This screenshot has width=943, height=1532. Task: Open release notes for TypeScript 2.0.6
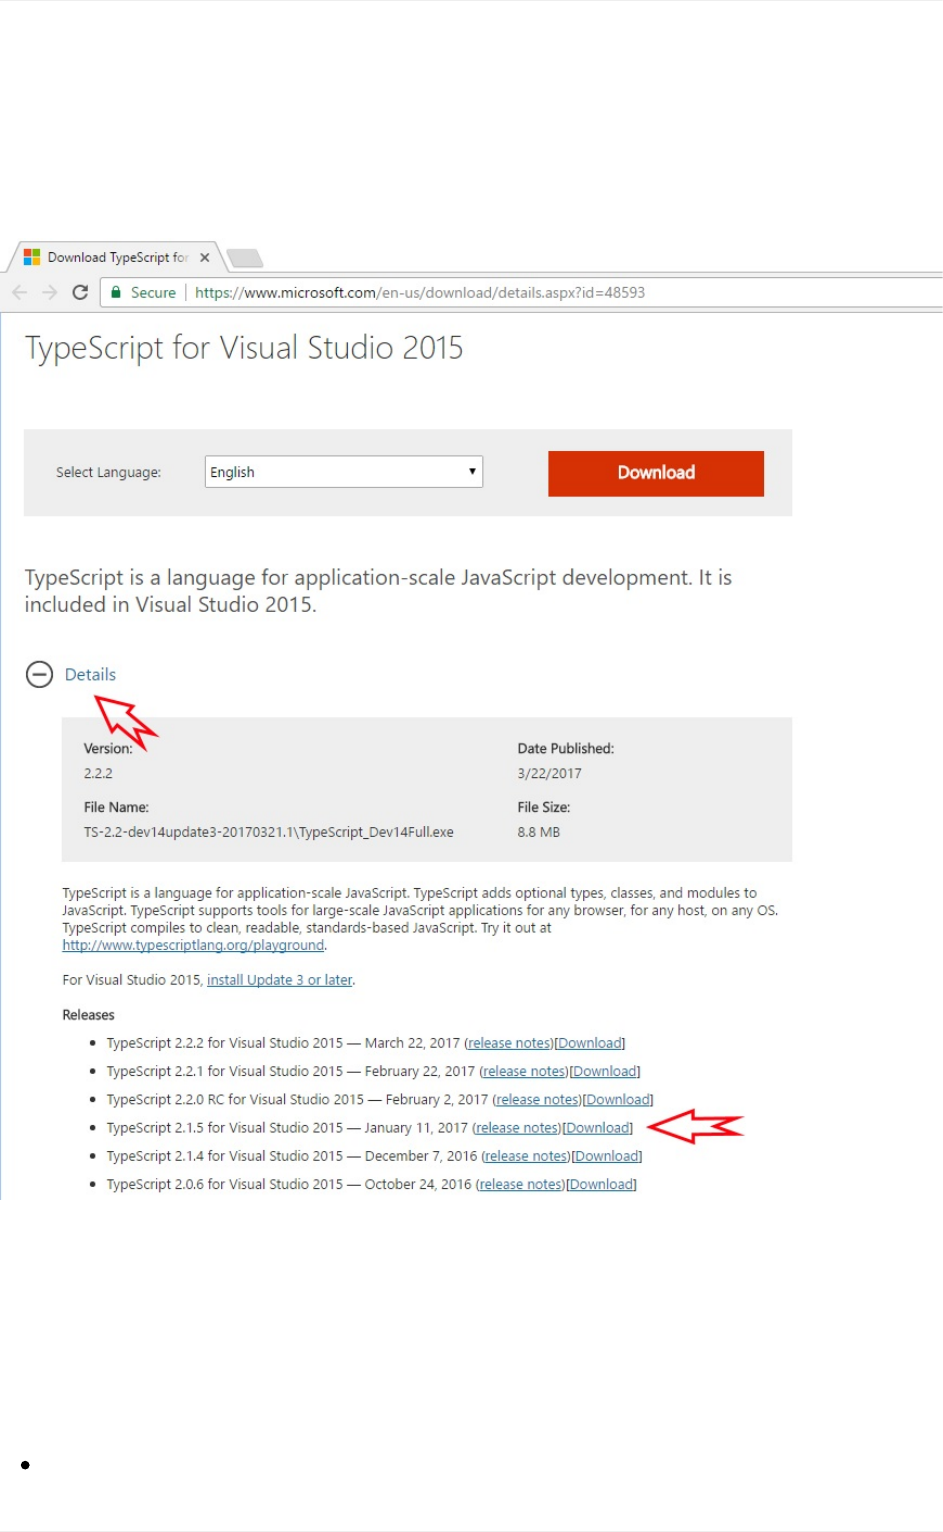coord(521,1184)
